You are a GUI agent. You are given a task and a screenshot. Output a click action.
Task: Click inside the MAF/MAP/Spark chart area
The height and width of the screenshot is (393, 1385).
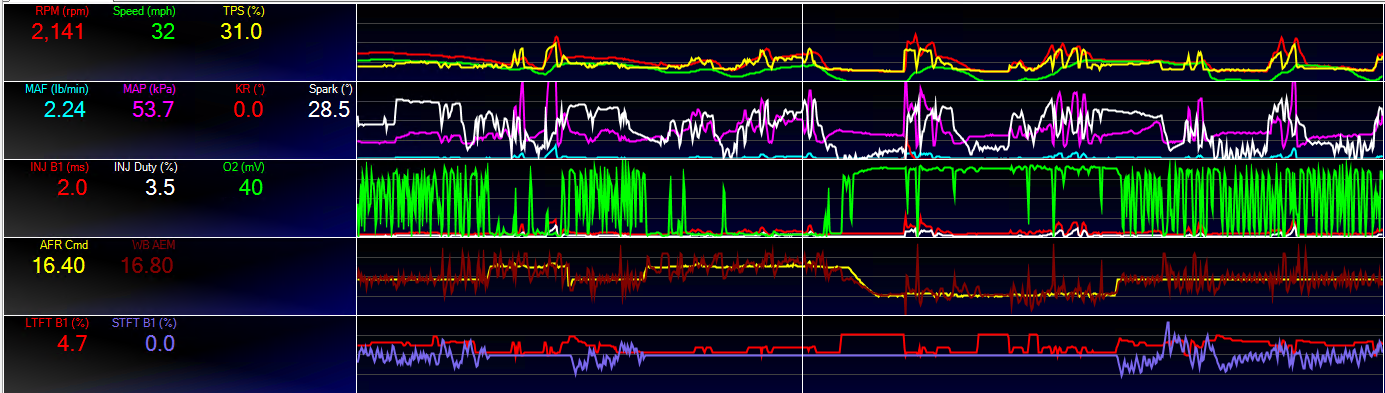click(870, 119)
